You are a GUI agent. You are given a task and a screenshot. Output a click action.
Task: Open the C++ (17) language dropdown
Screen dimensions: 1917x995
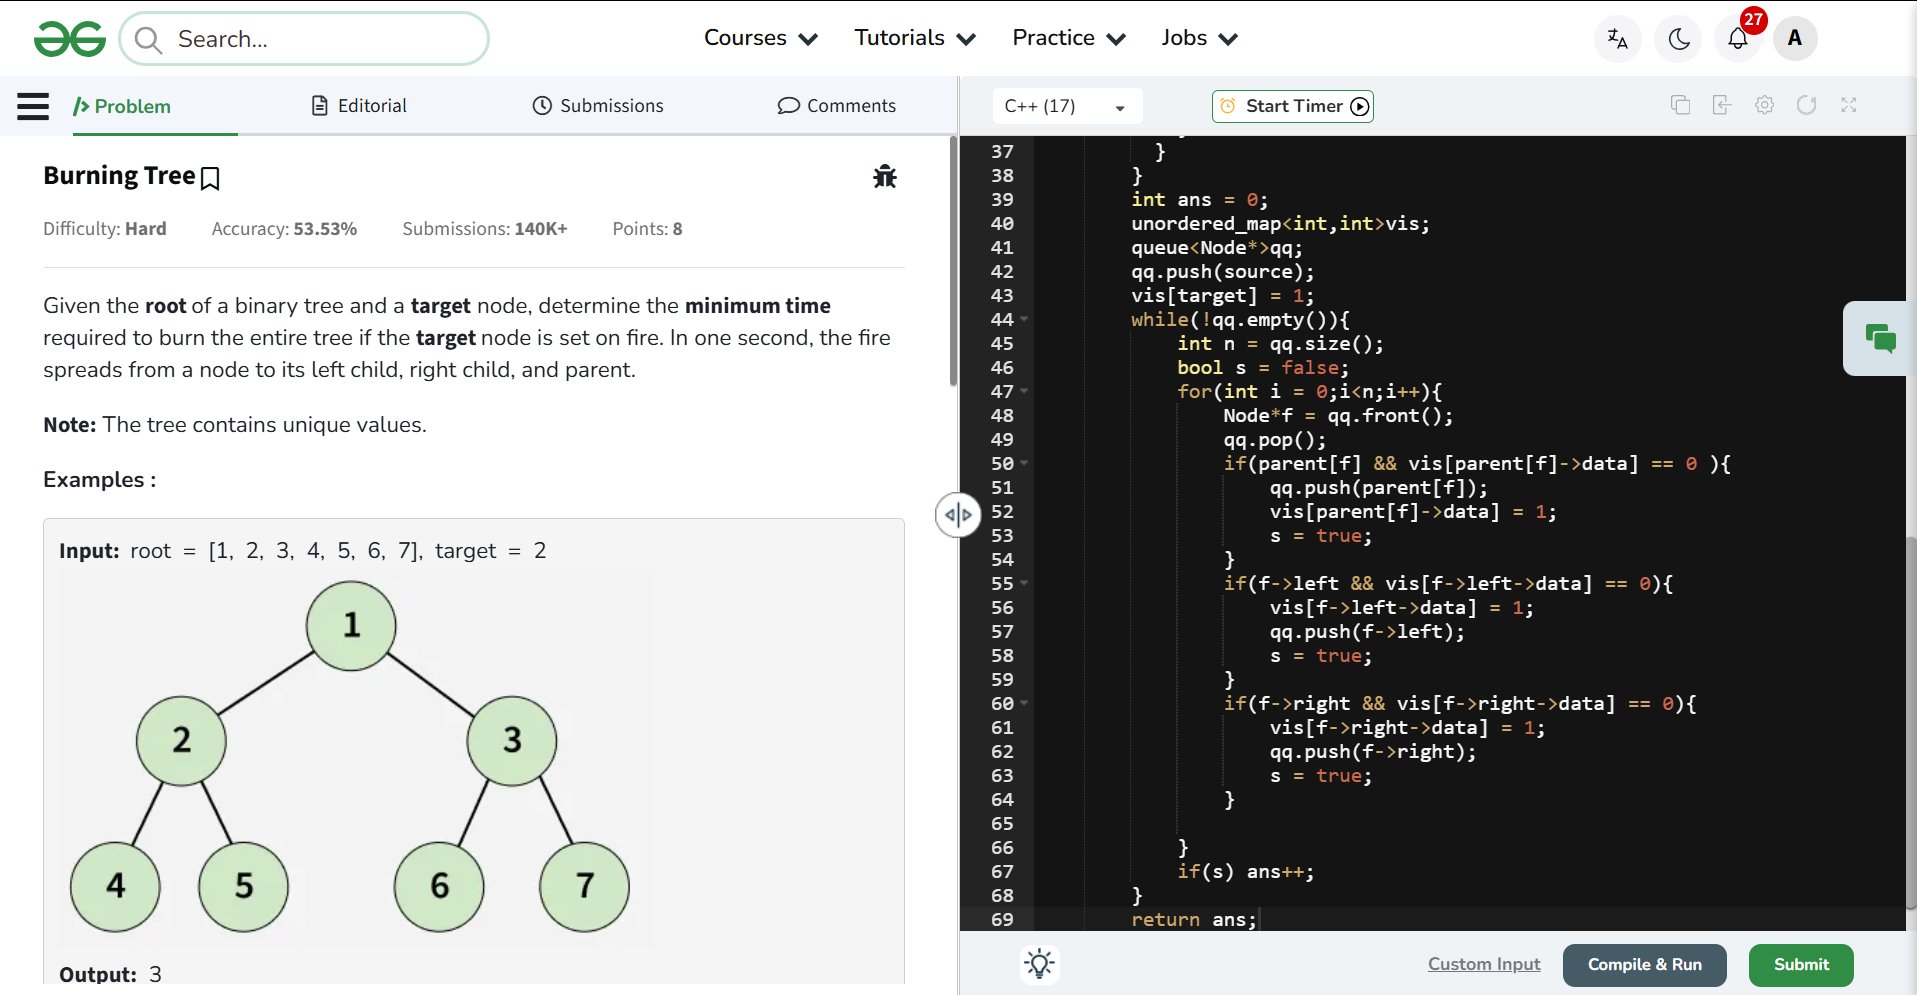pyautogui.click(x=1066, y=106)
